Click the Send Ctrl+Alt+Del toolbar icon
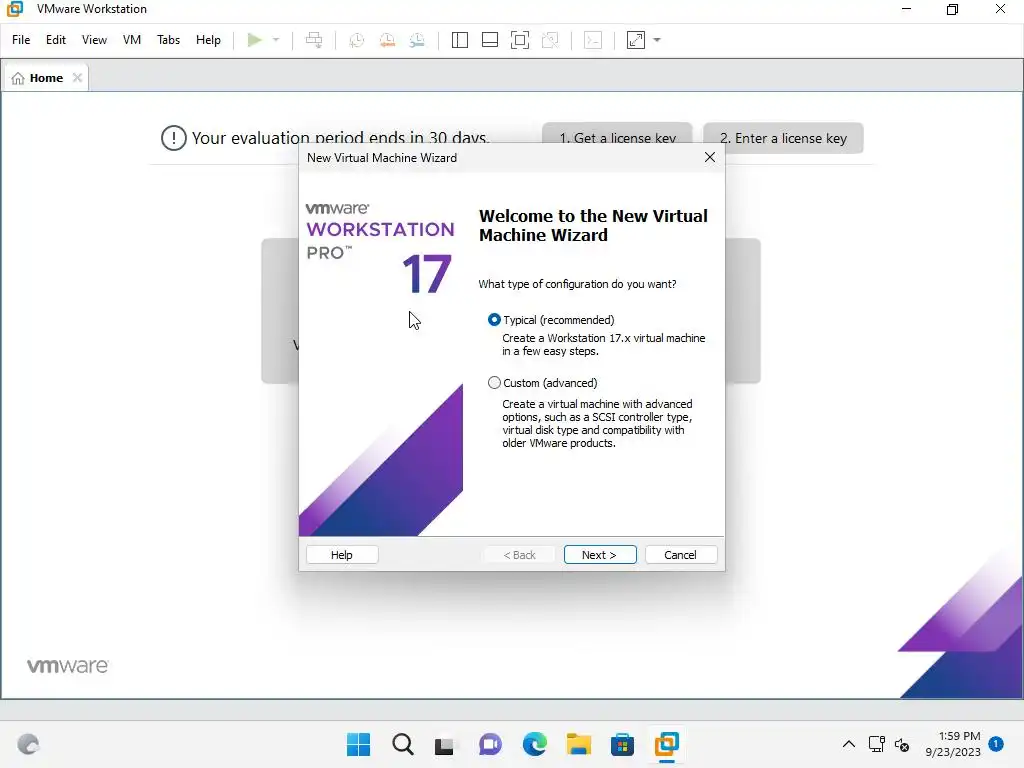Screen dimensions: 1024x768 point(314,40)
